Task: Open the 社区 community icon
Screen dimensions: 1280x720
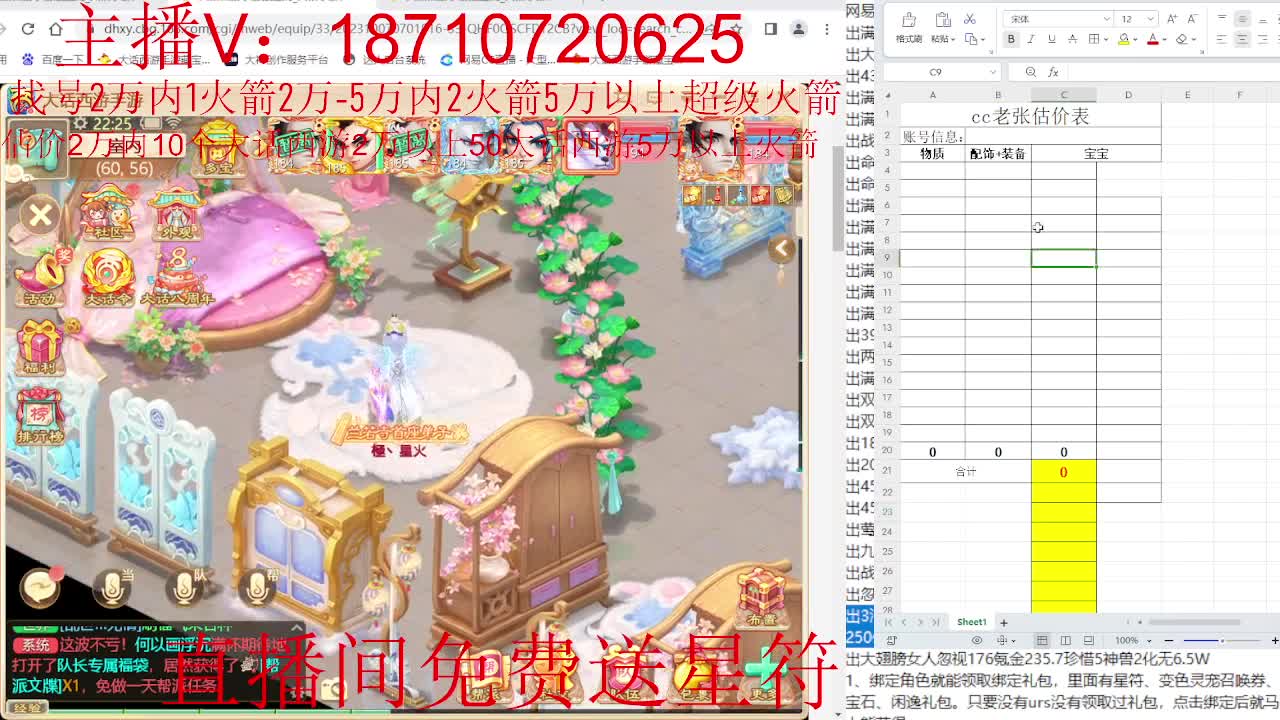Action: pyautogui.click(x=107, y=212)
